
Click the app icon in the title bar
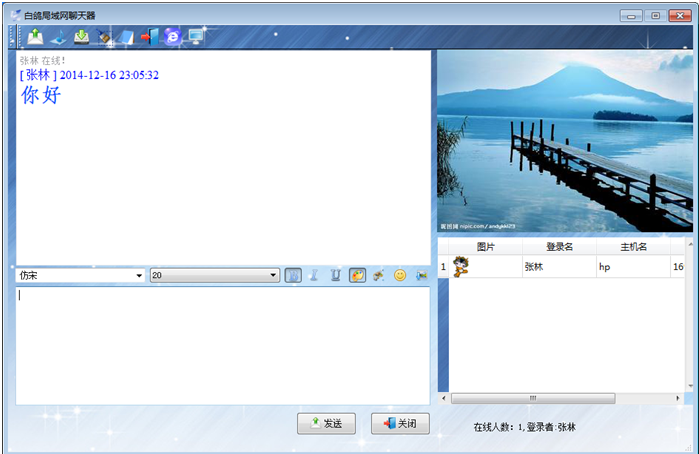click(16, 16)
